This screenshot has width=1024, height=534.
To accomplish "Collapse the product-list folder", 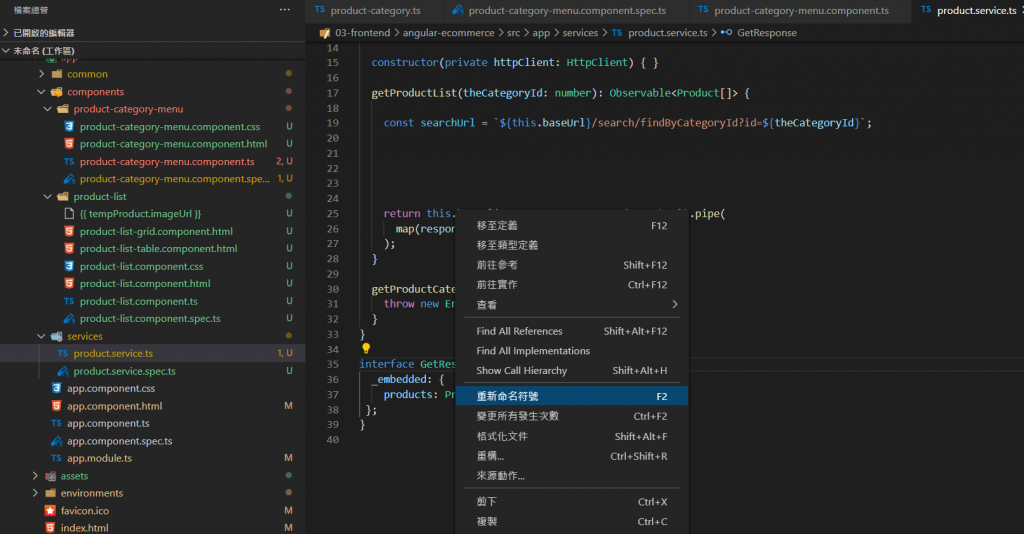I will [48, 196].
